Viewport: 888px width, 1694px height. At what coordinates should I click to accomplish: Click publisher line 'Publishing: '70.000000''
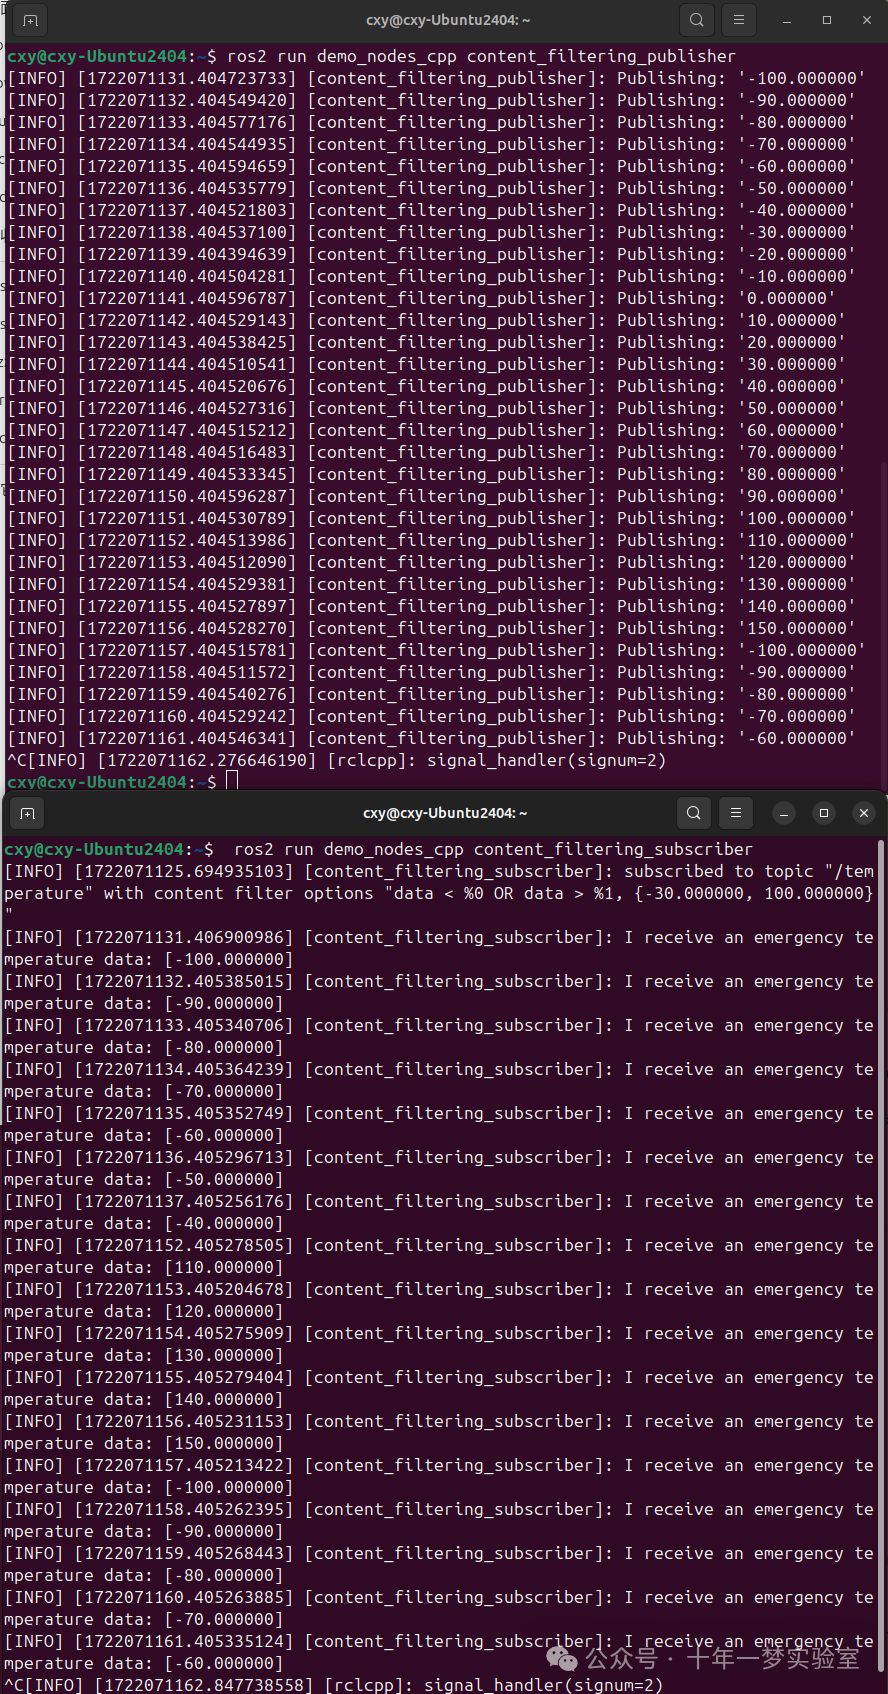point(426,452)
